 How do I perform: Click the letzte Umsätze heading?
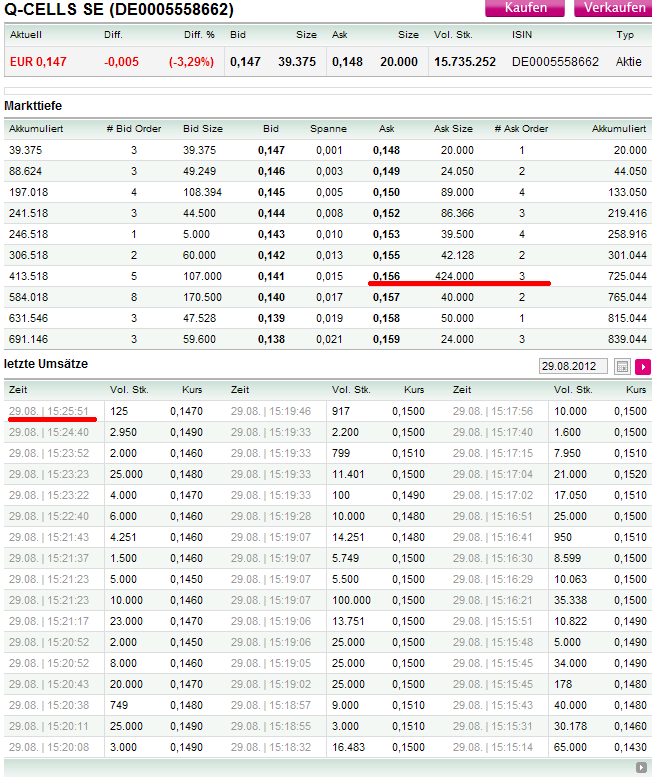click(x=46, y=364)
